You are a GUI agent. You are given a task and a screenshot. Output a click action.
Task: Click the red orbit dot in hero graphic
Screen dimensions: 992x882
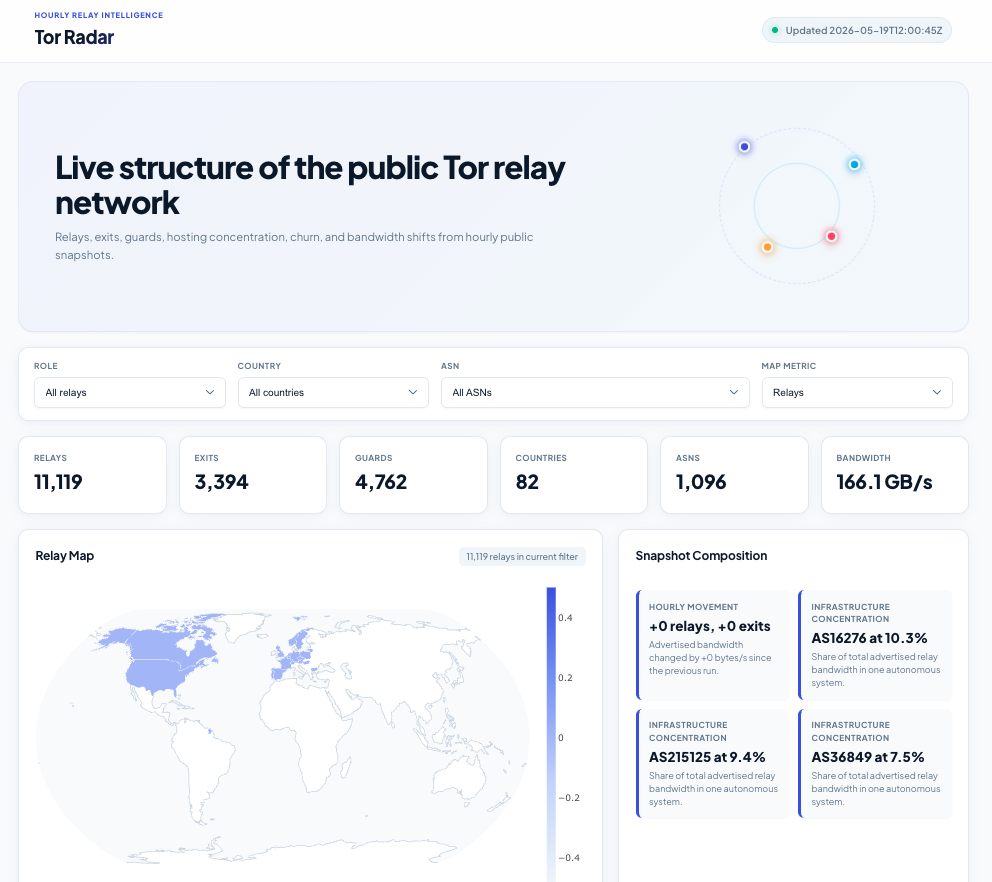[832, 236]
